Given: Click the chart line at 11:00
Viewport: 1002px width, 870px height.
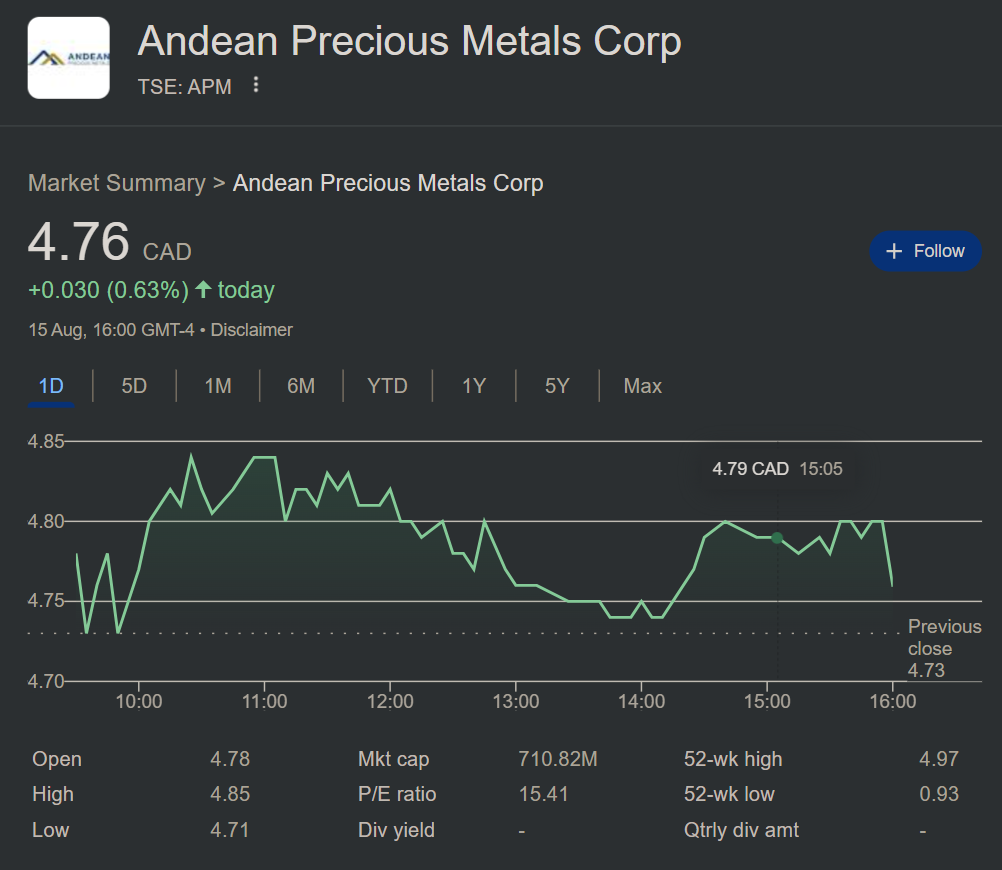Looking at the screenshot, I should click(264, 457).
